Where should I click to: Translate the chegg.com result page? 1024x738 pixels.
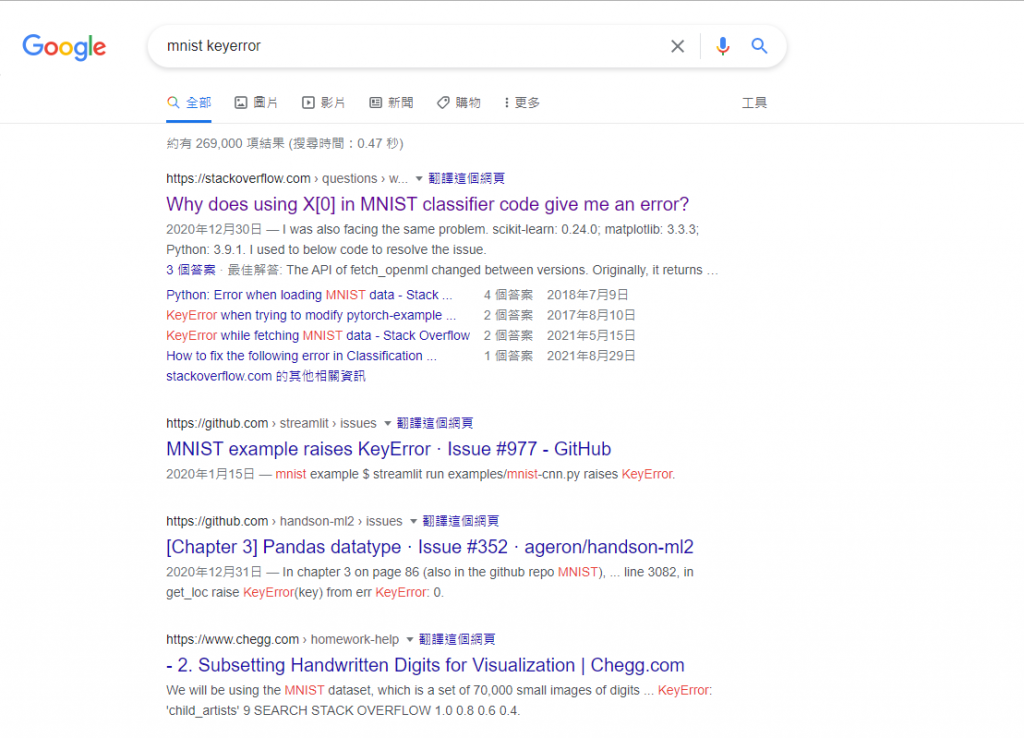pos(456,639)
